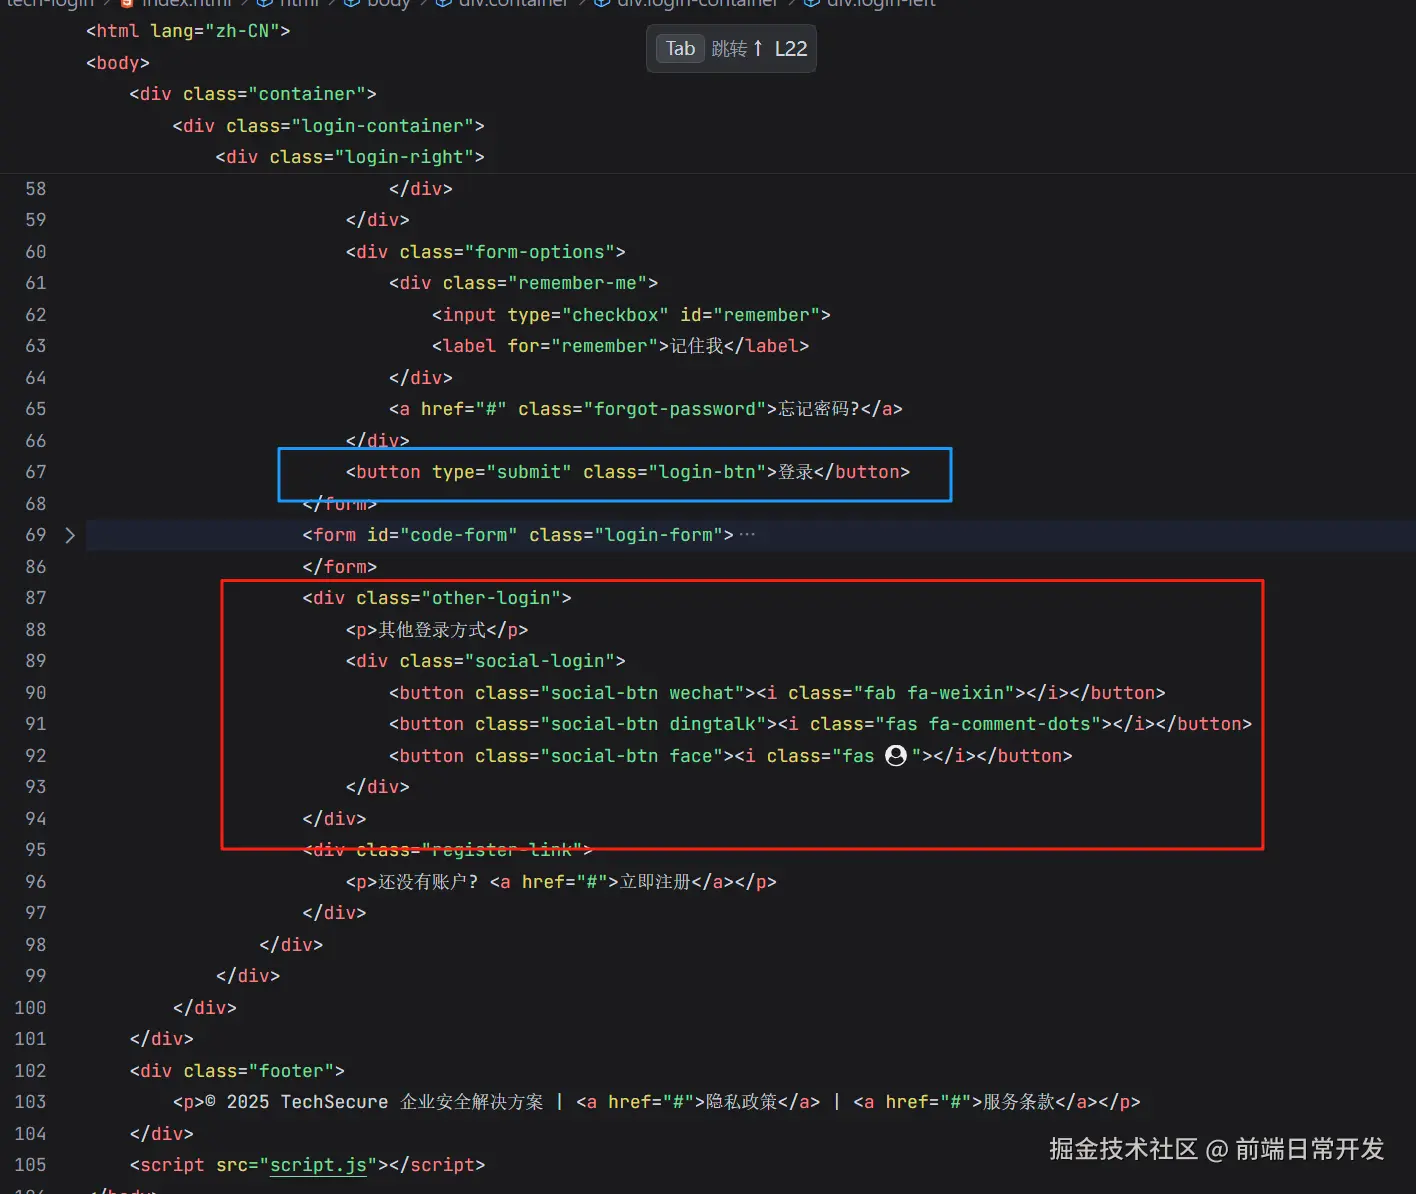This screenshot has height=1194, width=1416.
Task: Place cursor on the social-btn wechat button line
Action: coord(777,693)
